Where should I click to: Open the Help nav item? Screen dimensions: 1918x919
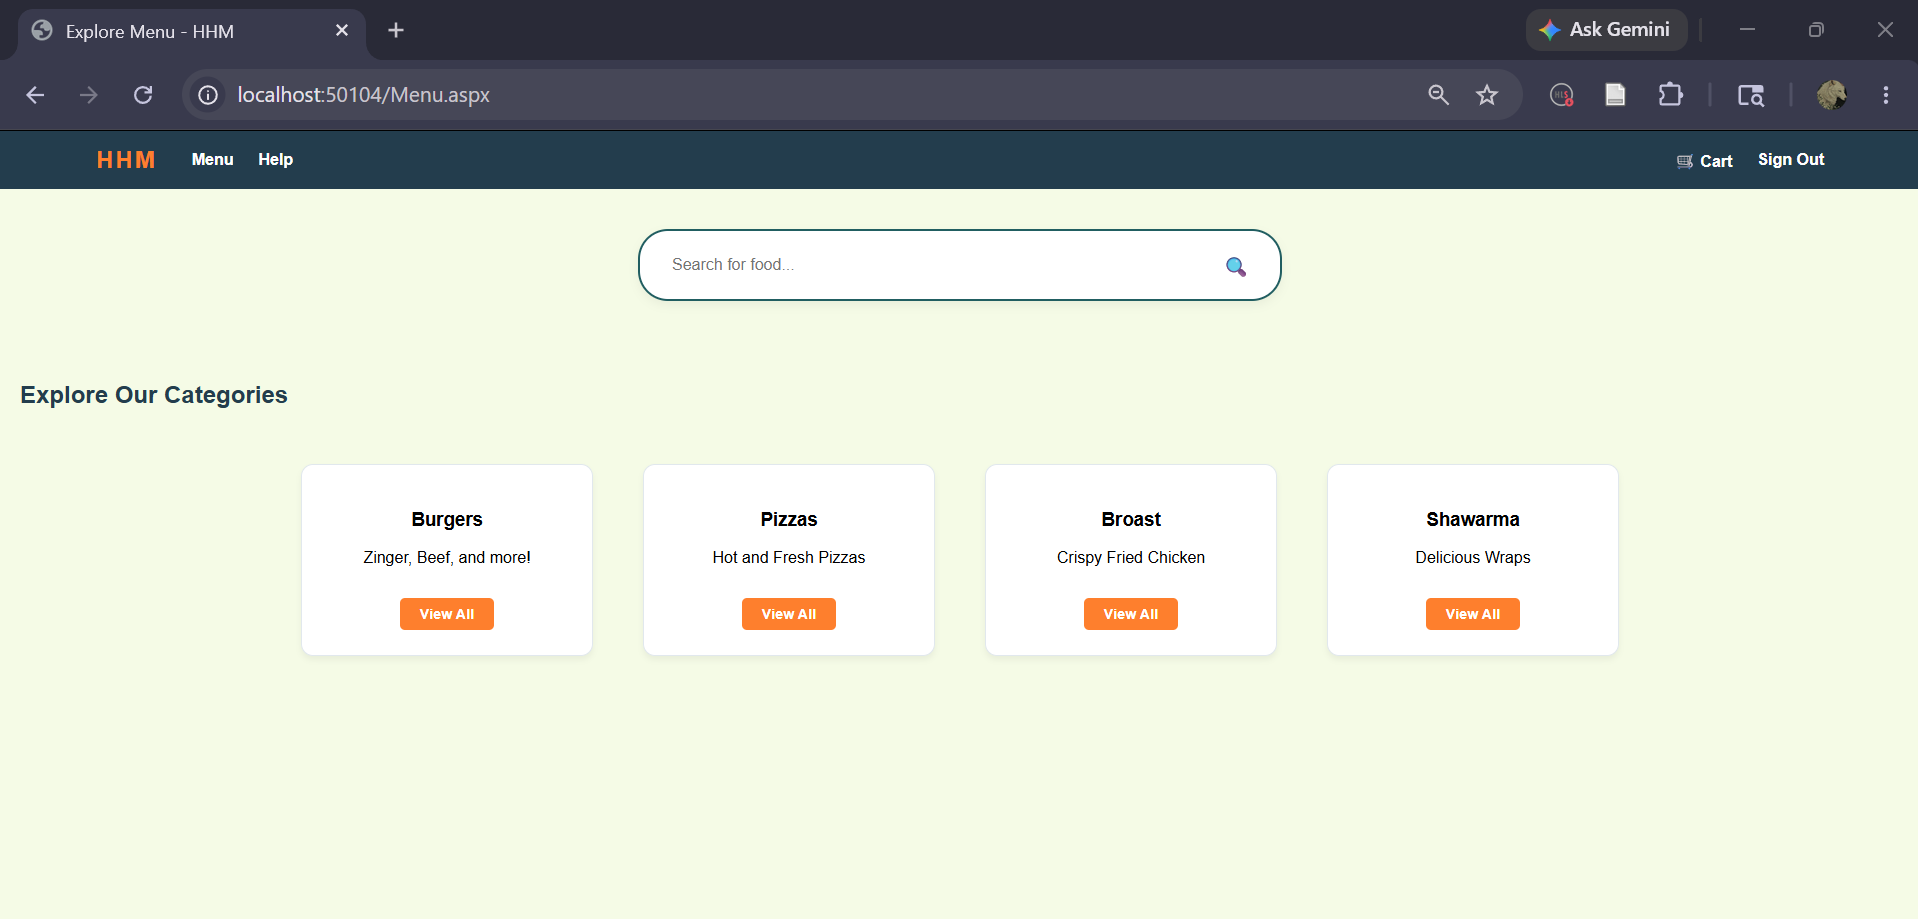tap(275, 160)
